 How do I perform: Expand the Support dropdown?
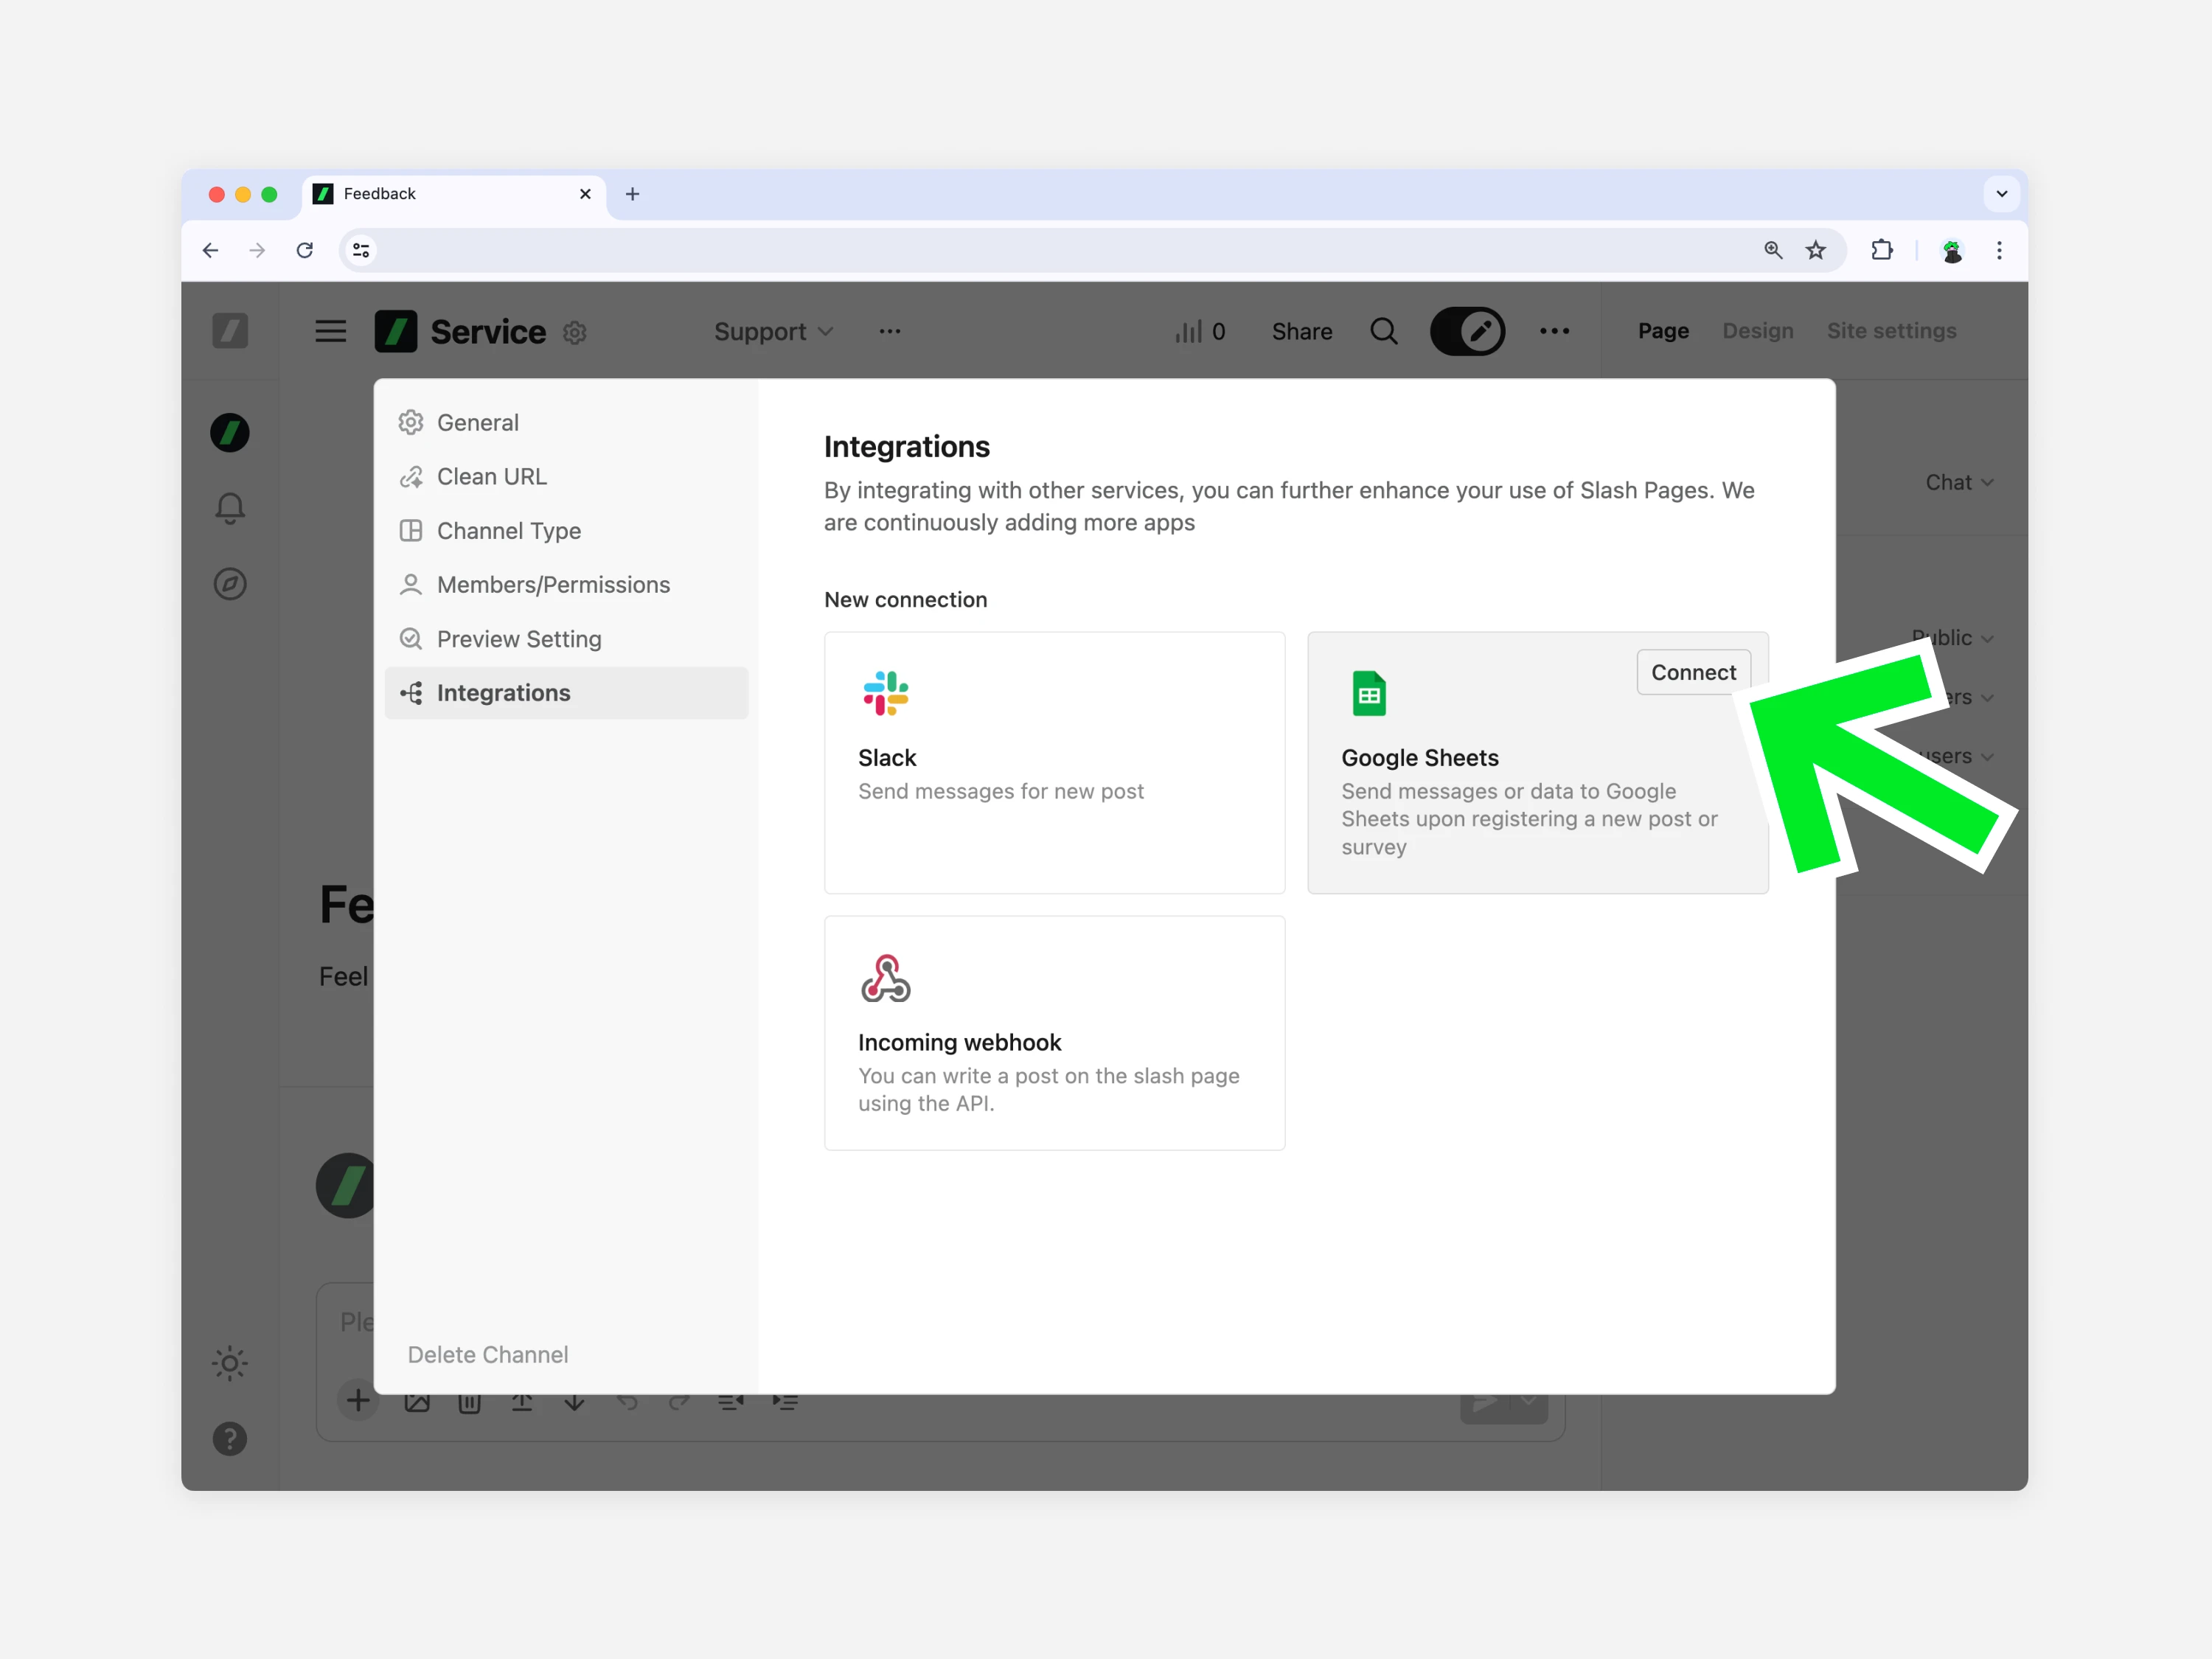[773, 331]
